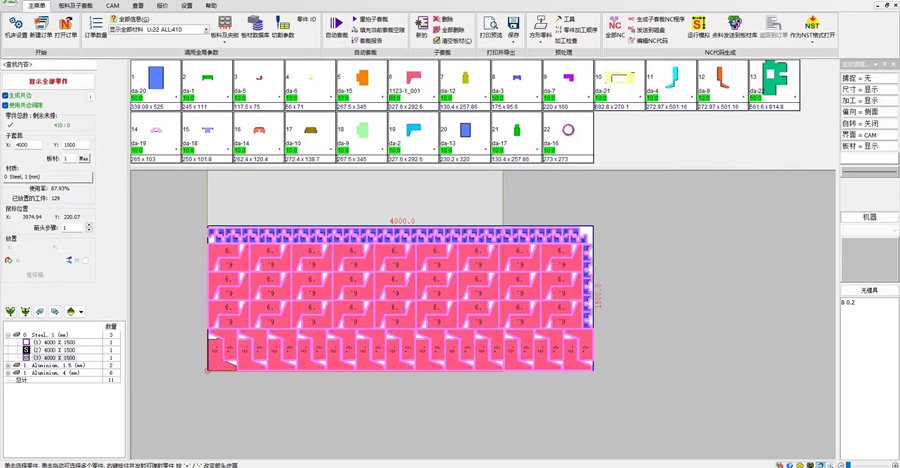This screenshot has height=468, width=900.
Task: Expand the 1 Aluminium, 1.5 (mm) tree node
Action: [x=9, y=366]
